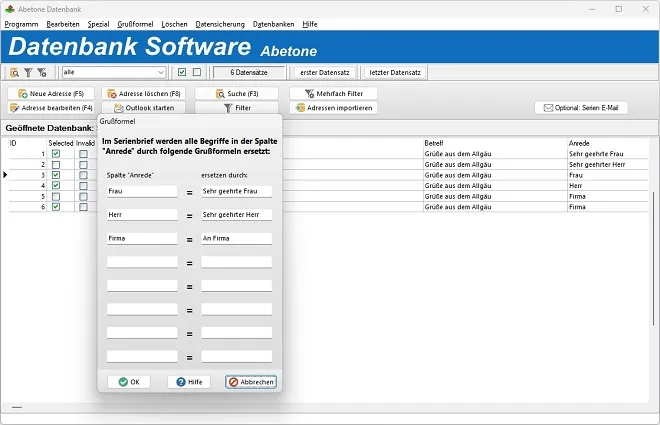Click Adressen importieren button
This screenshot has height=425, width=660.
(333, 108)
